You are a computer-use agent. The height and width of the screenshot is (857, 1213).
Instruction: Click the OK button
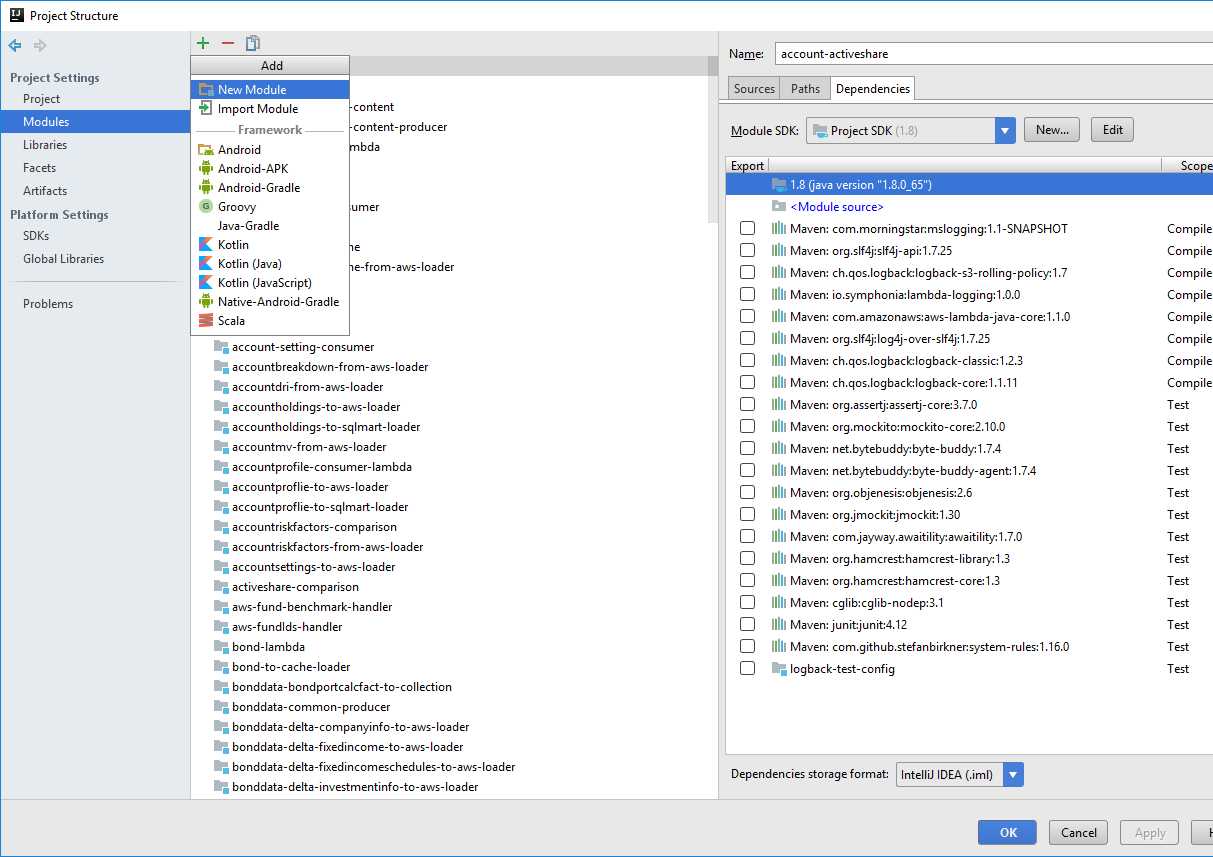(1008, 832)
